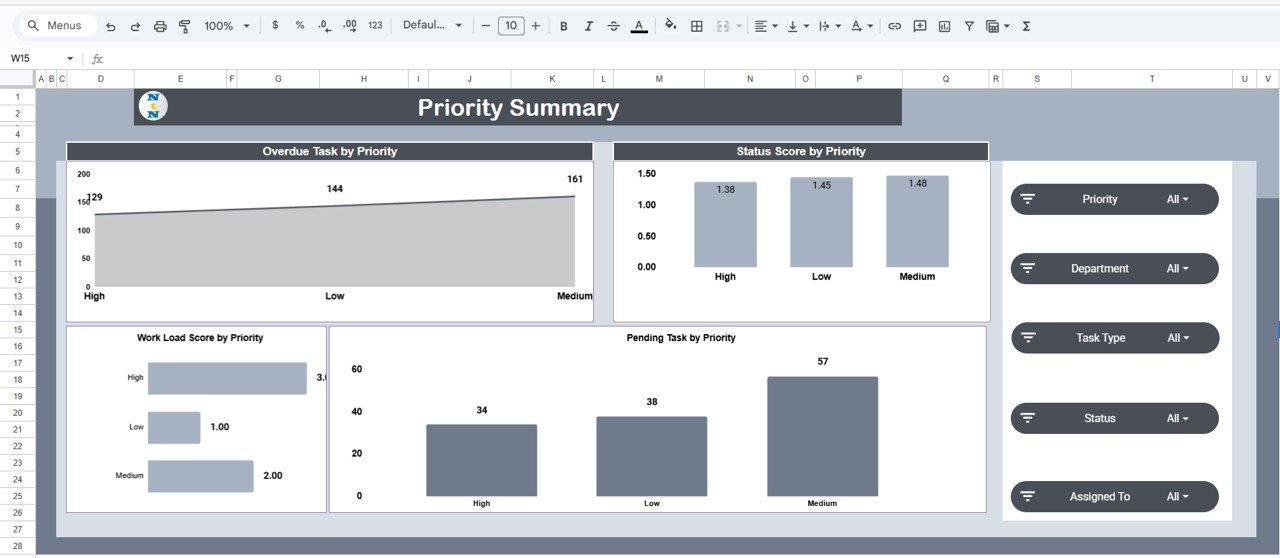Image resolution: width=1280 pixels, height=558 pixels.
Task: Click the print icon
Action: (x=160, y=26)
